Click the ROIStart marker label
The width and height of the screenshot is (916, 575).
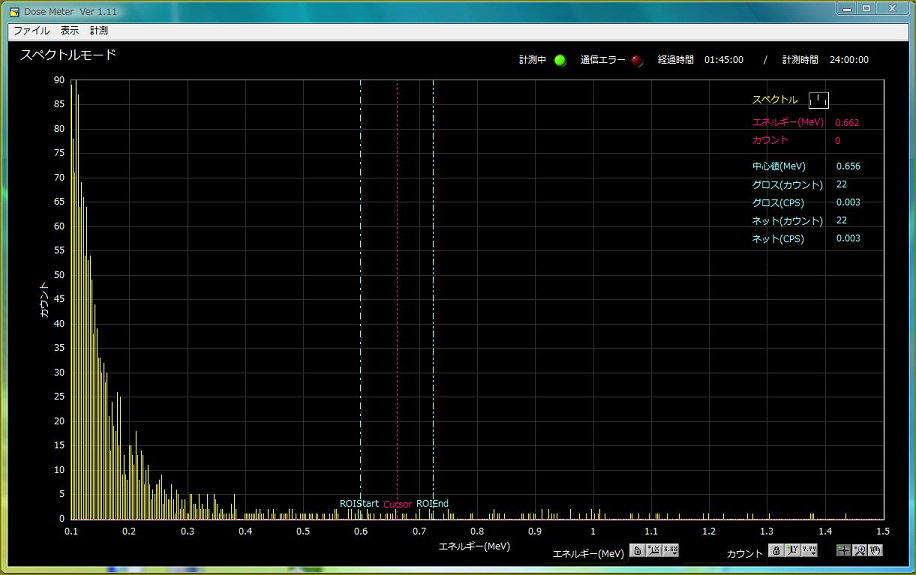pos(359,504)
